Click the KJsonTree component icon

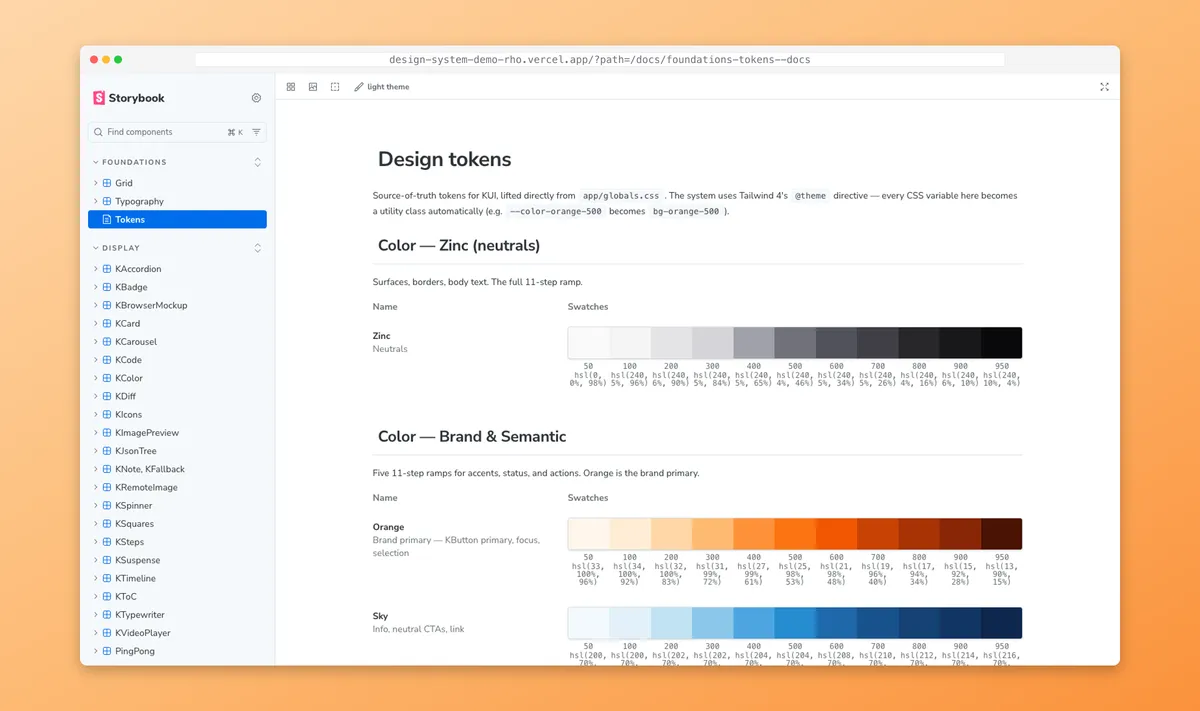point(107,451)
